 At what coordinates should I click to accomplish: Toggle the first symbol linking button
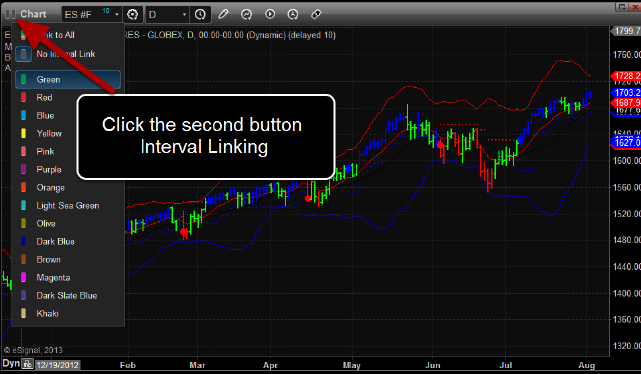click(7, 14)
